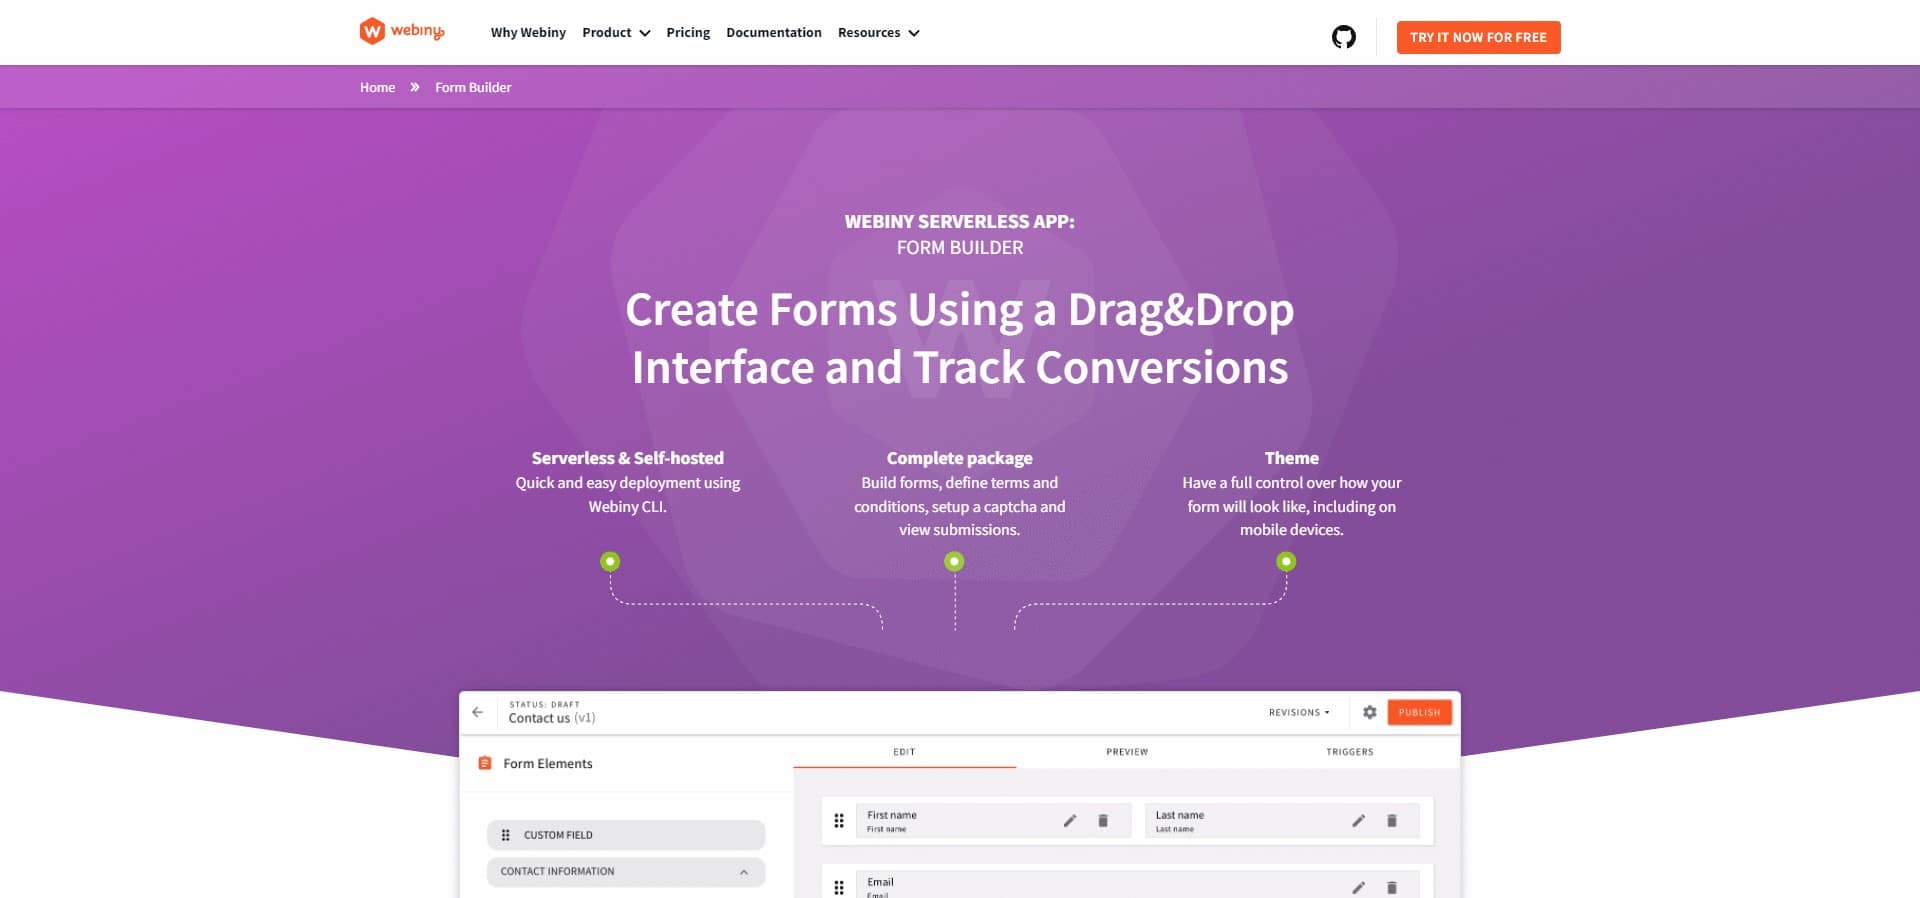Click the back arrow in form editor
Image resolution: width=1920 pixels, height=898 pixels.
tap(477, 712)
